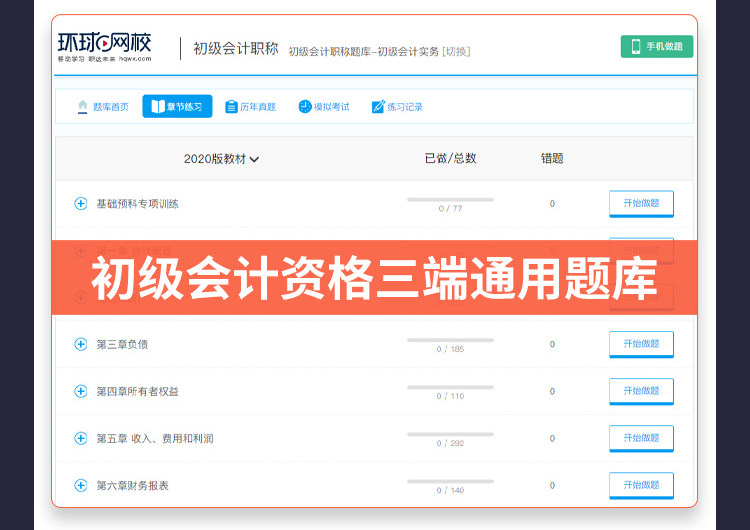Click the 0 / 140 count

(450, 490)
